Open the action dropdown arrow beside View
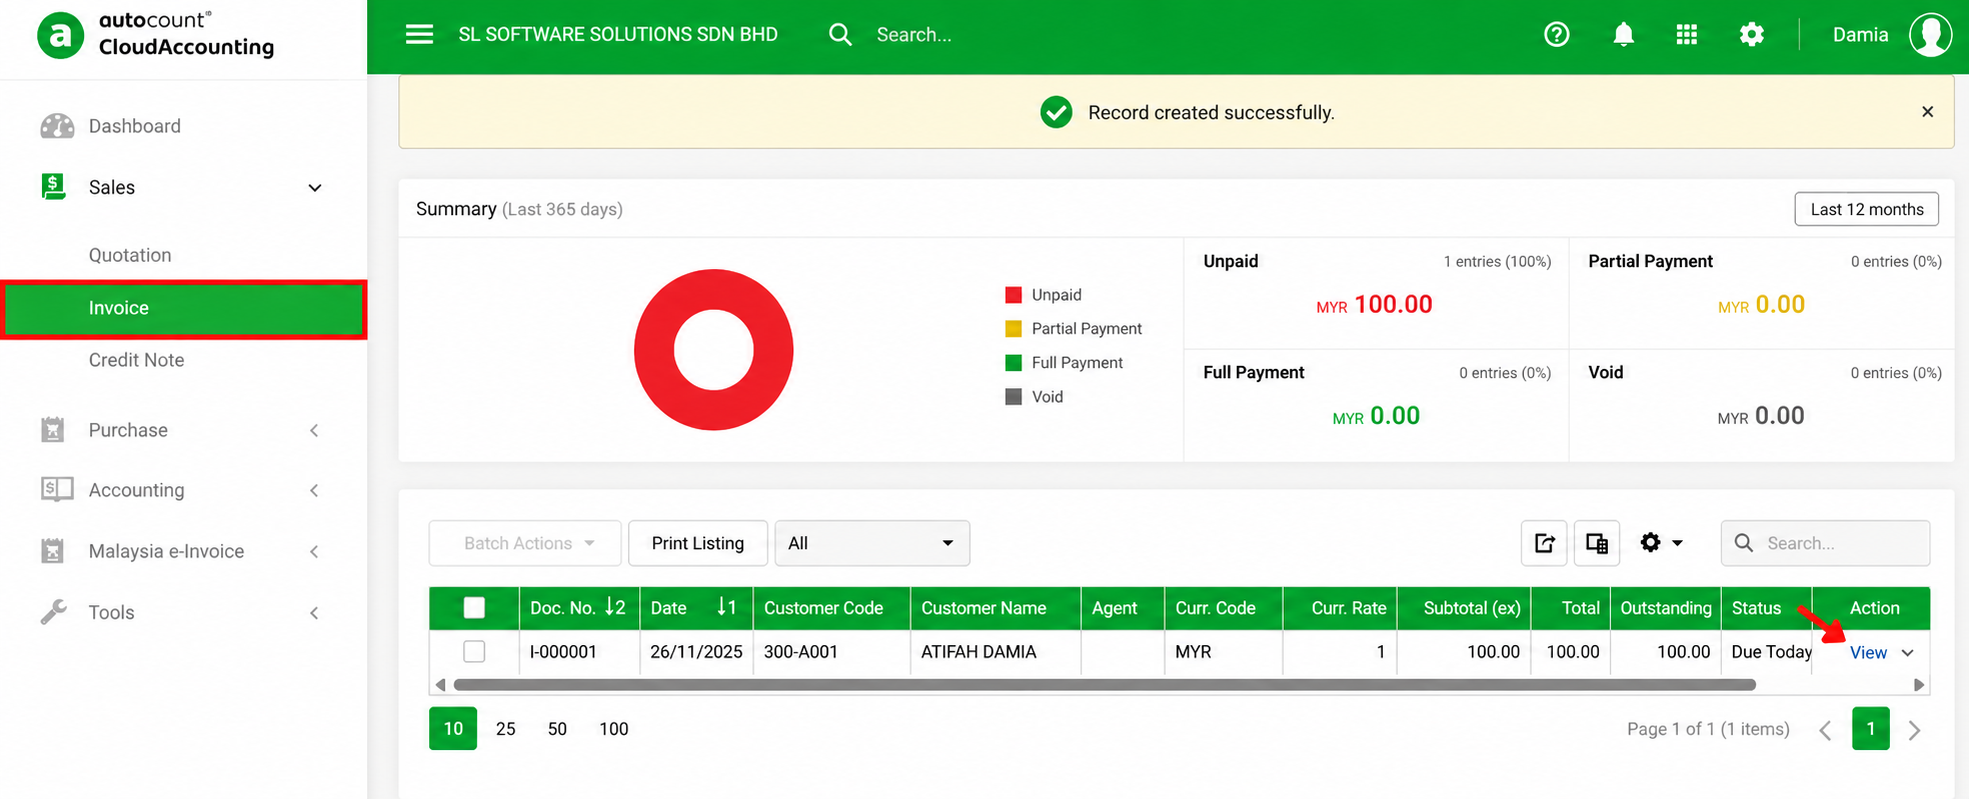 coord(1907,653)
